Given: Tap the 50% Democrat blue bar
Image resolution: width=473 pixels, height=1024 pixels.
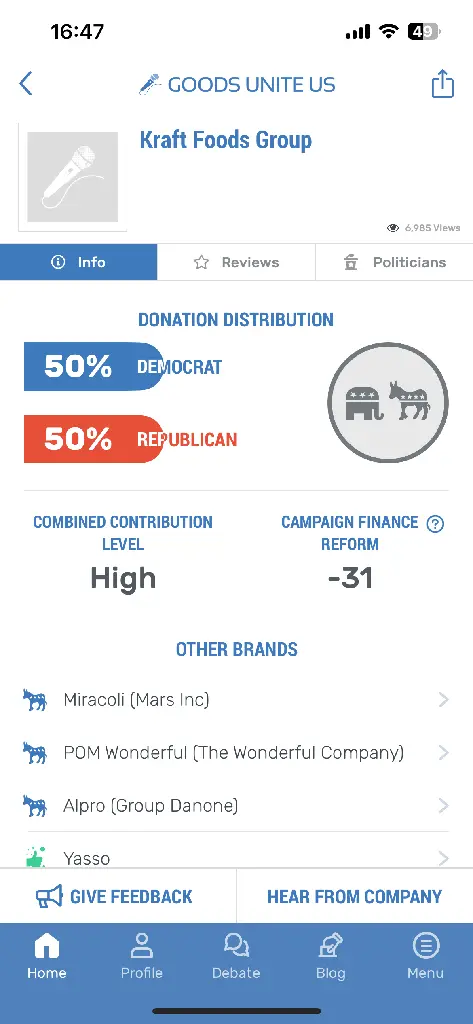Looking at the screenshot, I should coord(94,367).
